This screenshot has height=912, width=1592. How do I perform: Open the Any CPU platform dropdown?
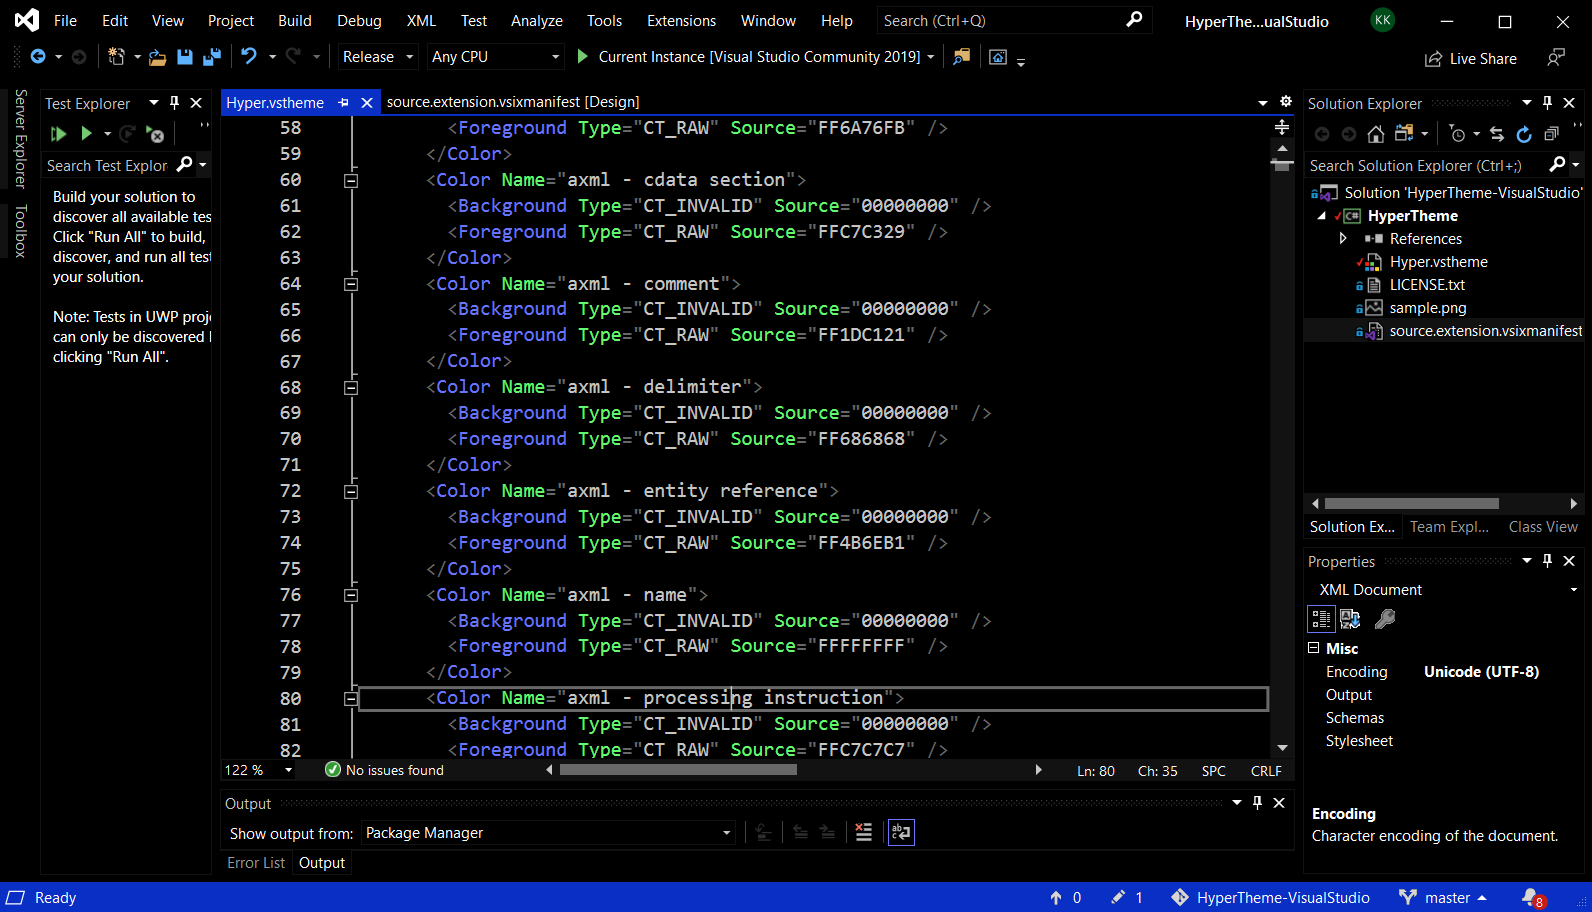(x=496, y=57)
